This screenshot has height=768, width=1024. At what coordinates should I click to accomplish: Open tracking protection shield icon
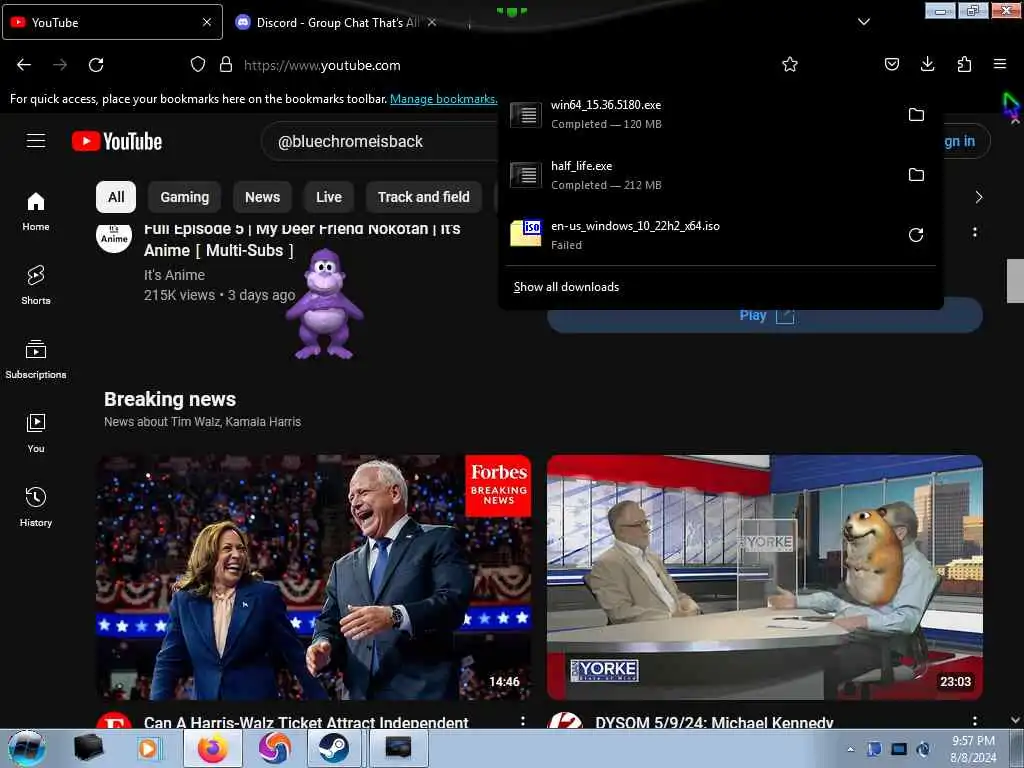point(198,64)
